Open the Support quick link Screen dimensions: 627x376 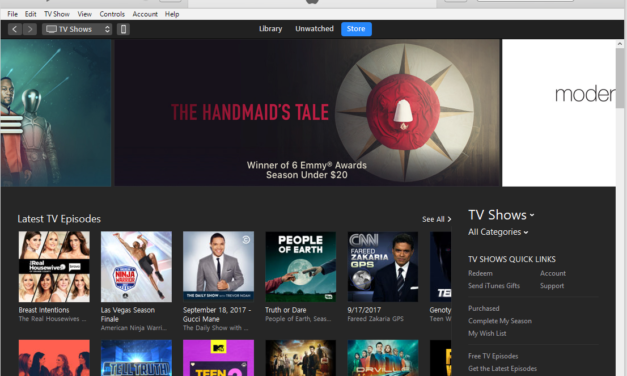(552, 286)
